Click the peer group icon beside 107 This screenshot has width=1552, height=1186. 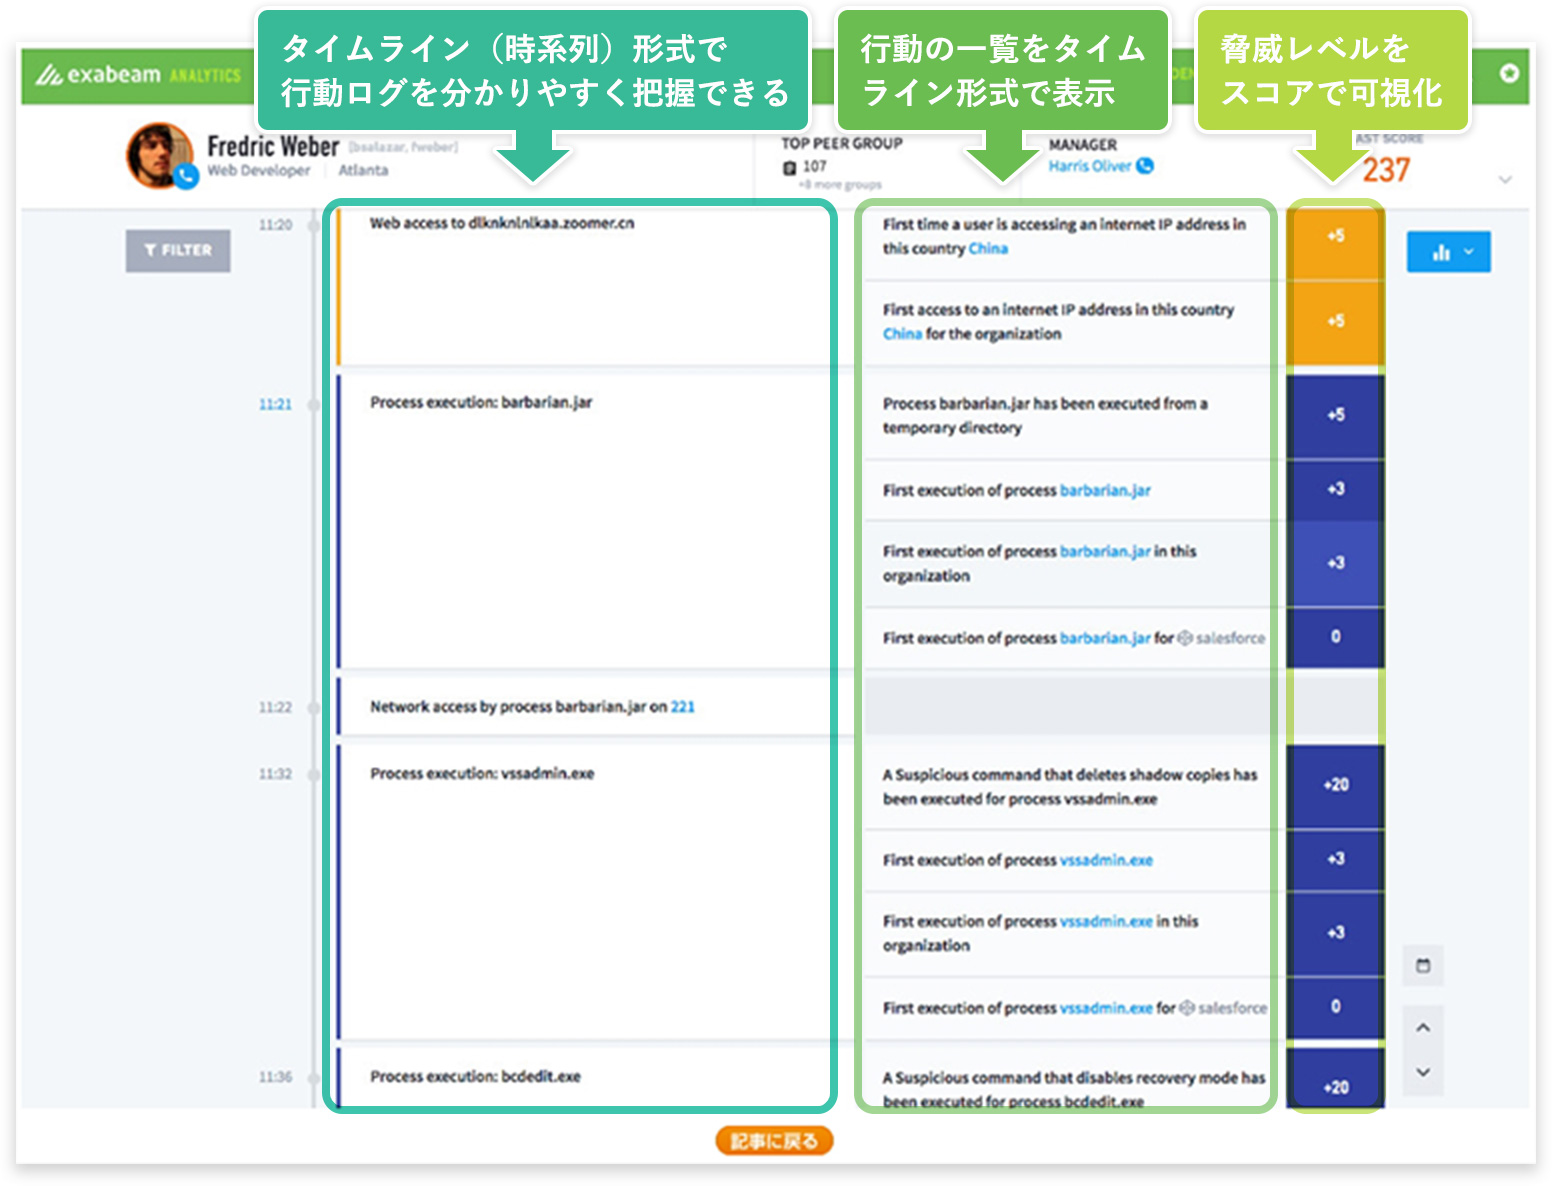click(x=789, y=167)
